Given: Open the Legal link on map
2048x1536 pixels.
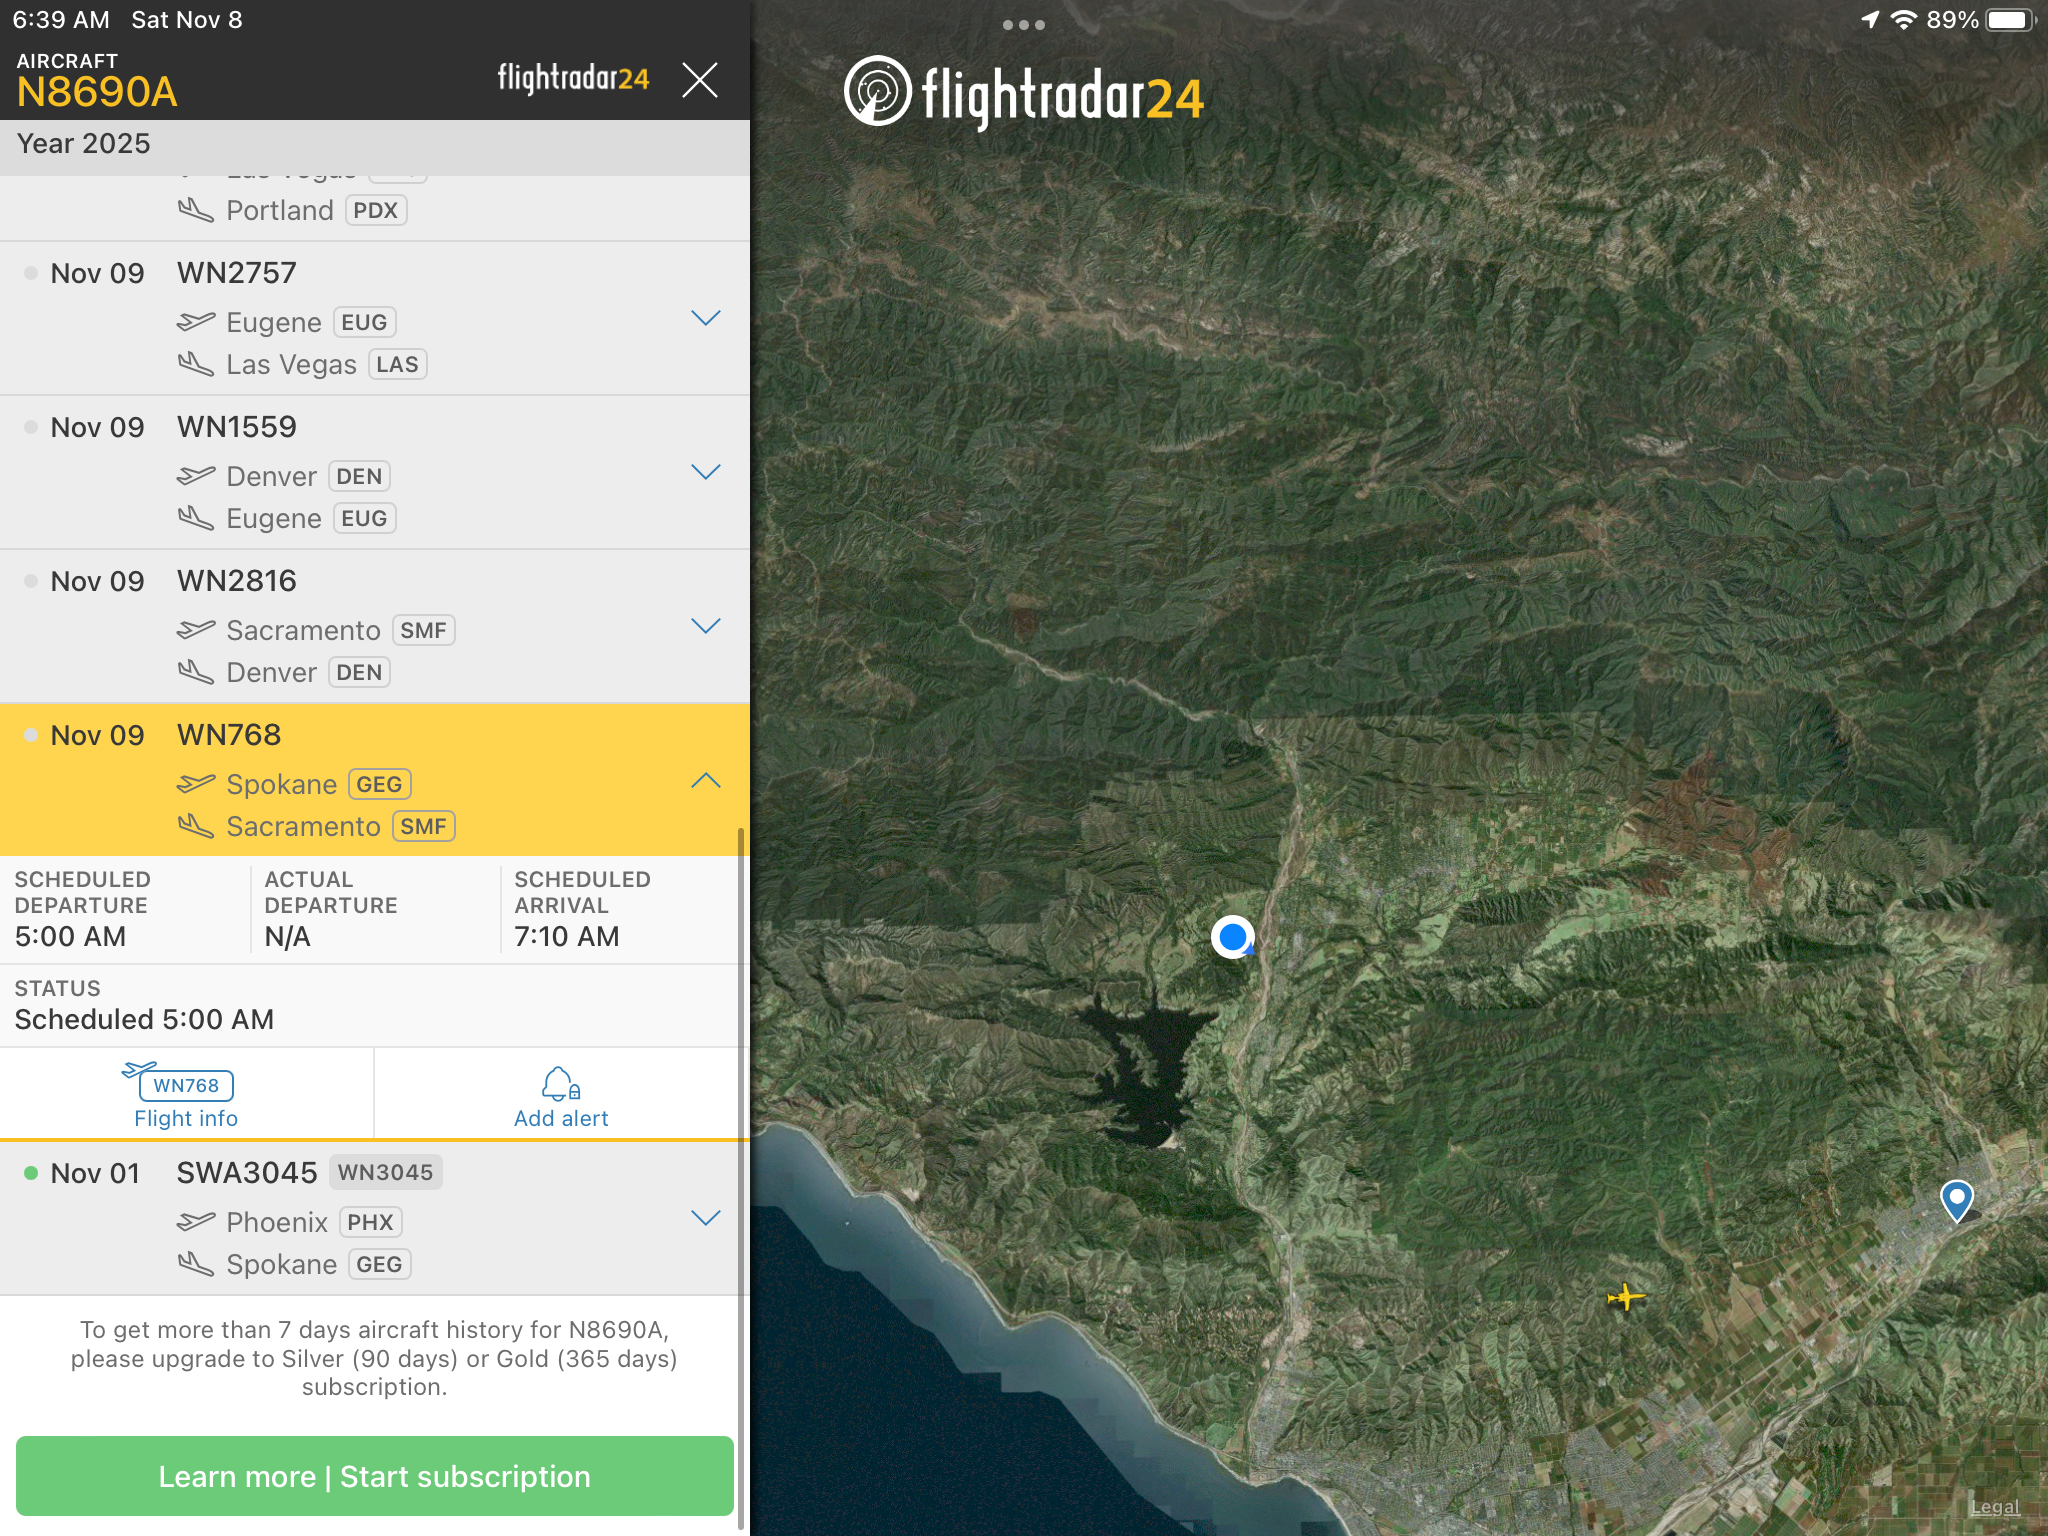Looking at the screenshot, I should click(x=1994, y=1507).
